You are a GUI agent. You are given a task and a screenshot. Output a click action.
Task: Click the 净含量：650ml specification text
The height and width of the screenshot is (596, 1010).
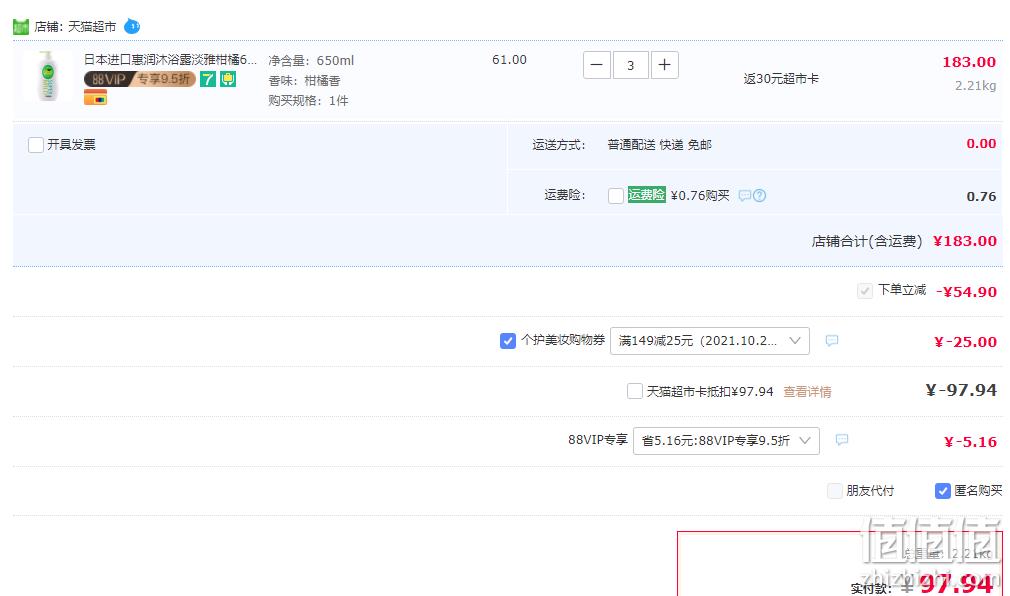pyautogui.click(x=311, y=61)
